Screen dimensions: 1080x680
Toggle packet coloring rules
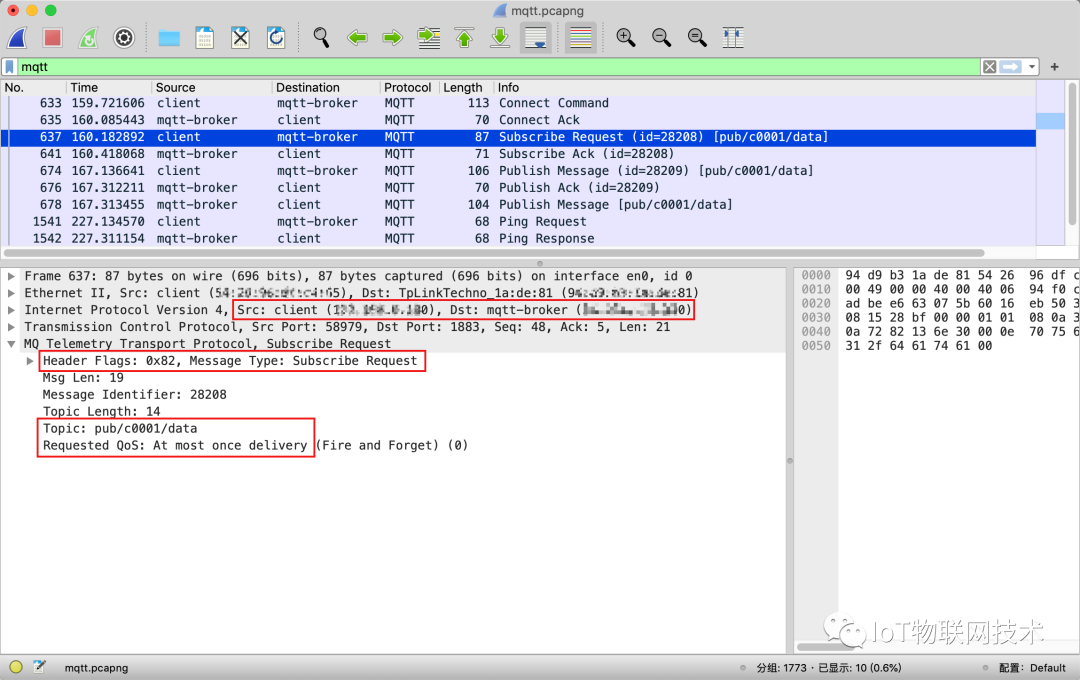(x=580, y=38)
